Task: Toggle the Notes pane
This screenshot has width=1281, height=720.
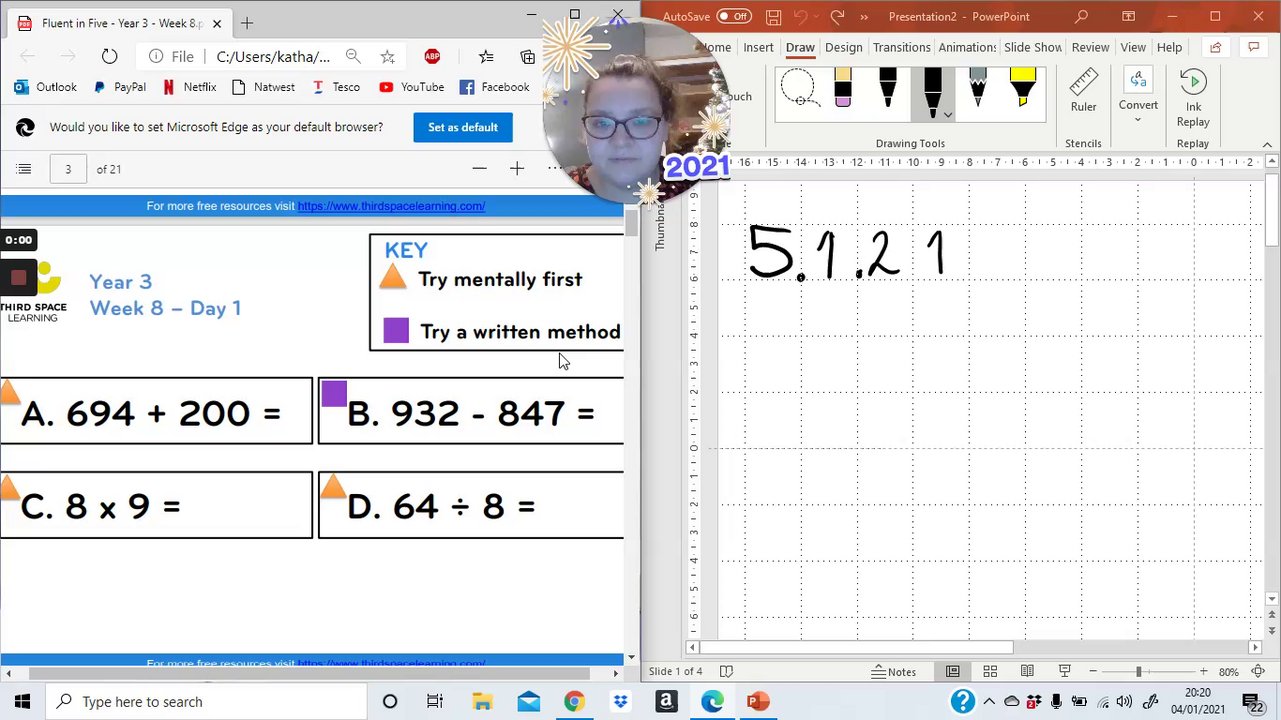Action: [894, 672]
